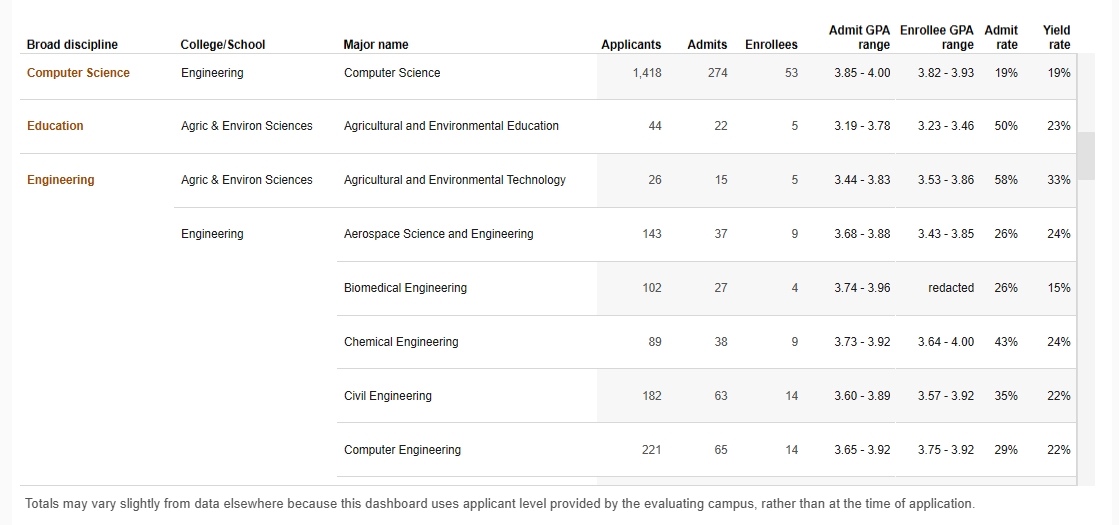Click the Yield rate column header
This screenshot has height=525, width=1119.
pos(1057,38)
